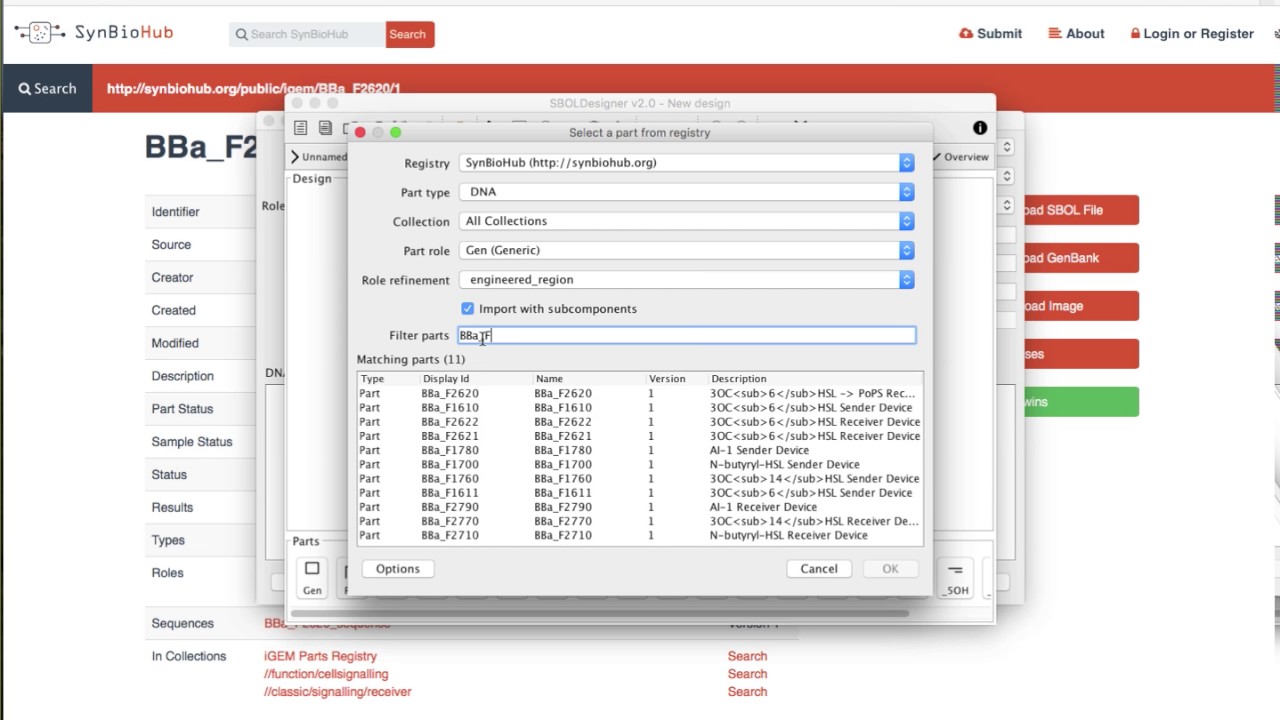
Task: Click the Sample Status label on the webpage
Action: [192, 442]
